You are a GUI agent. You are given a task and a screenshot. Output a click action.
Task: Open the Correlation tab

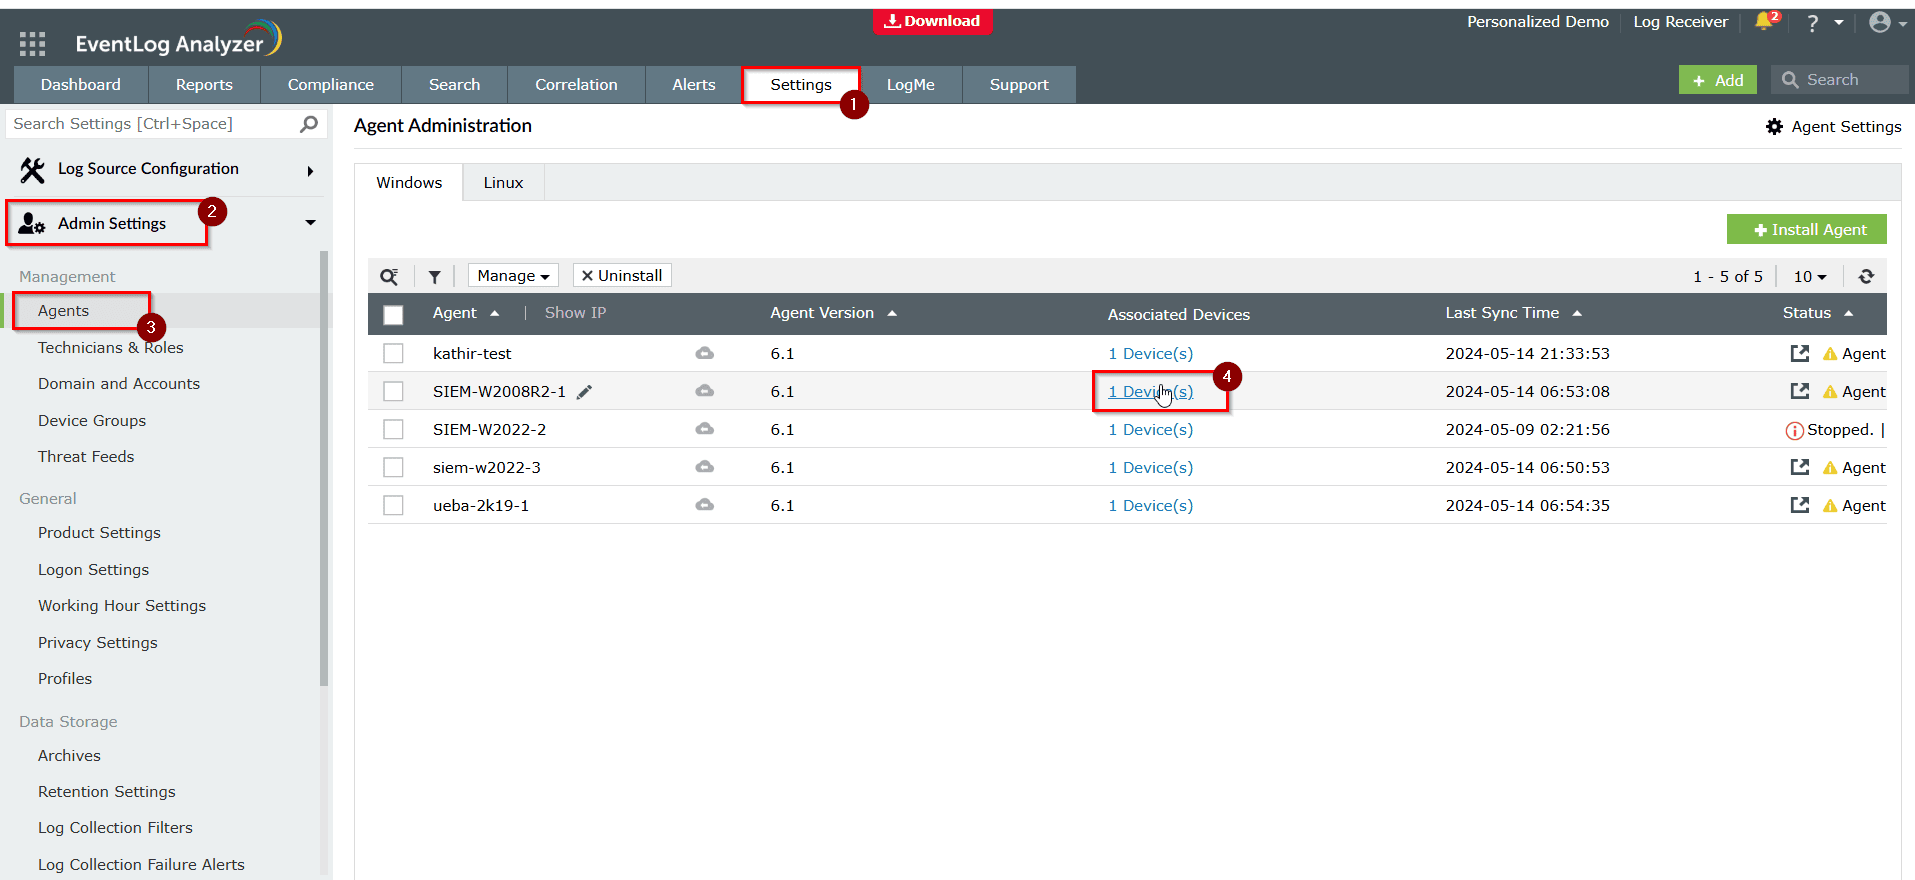576,85
